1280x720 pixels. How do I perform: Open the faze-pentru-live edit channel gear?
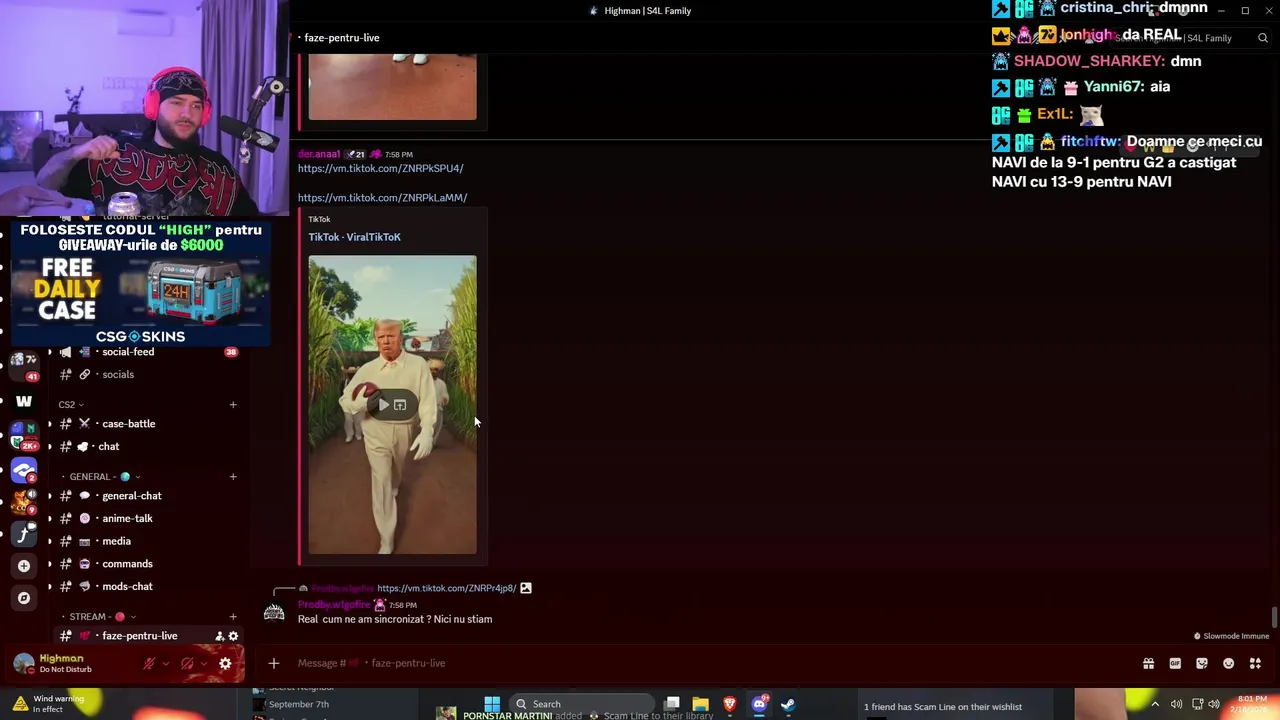point(233,636)
